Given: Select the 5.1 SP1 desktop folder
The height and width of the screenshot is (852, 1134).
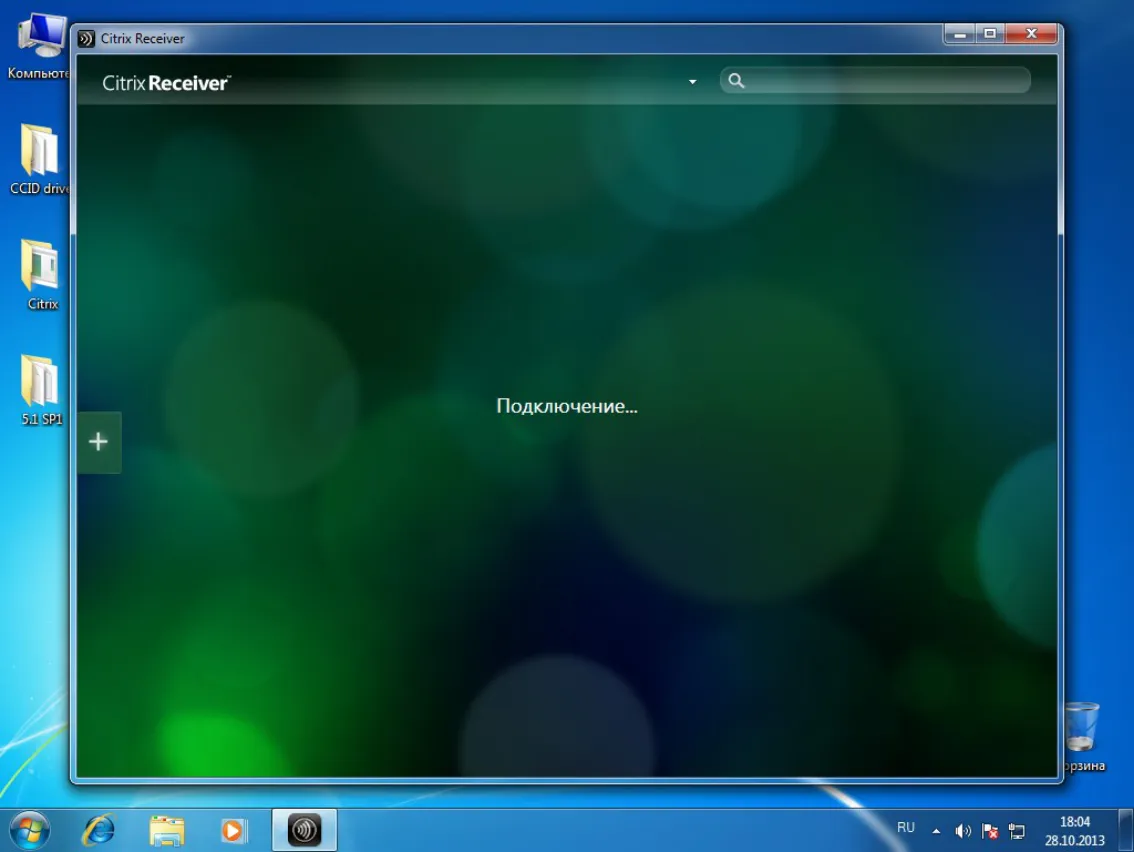Looking at the screenshot, I should coord(41,390).
